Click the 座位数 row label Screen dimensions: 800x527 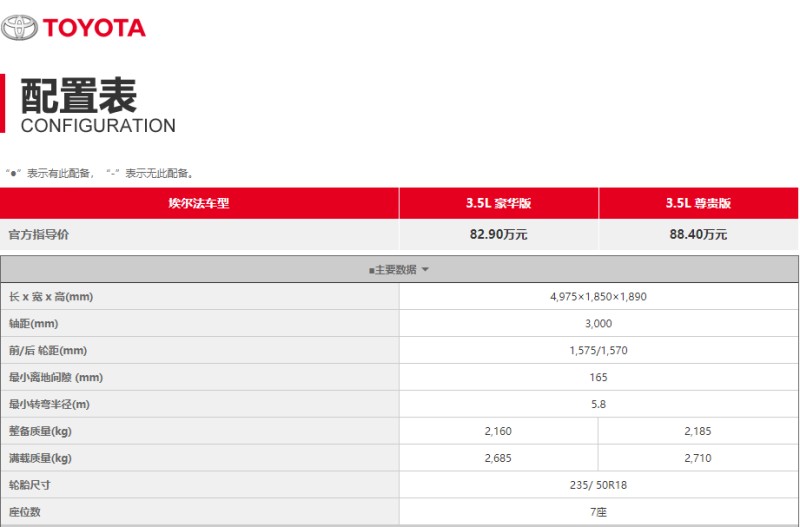pyautogui.click(x=24, y=512)
